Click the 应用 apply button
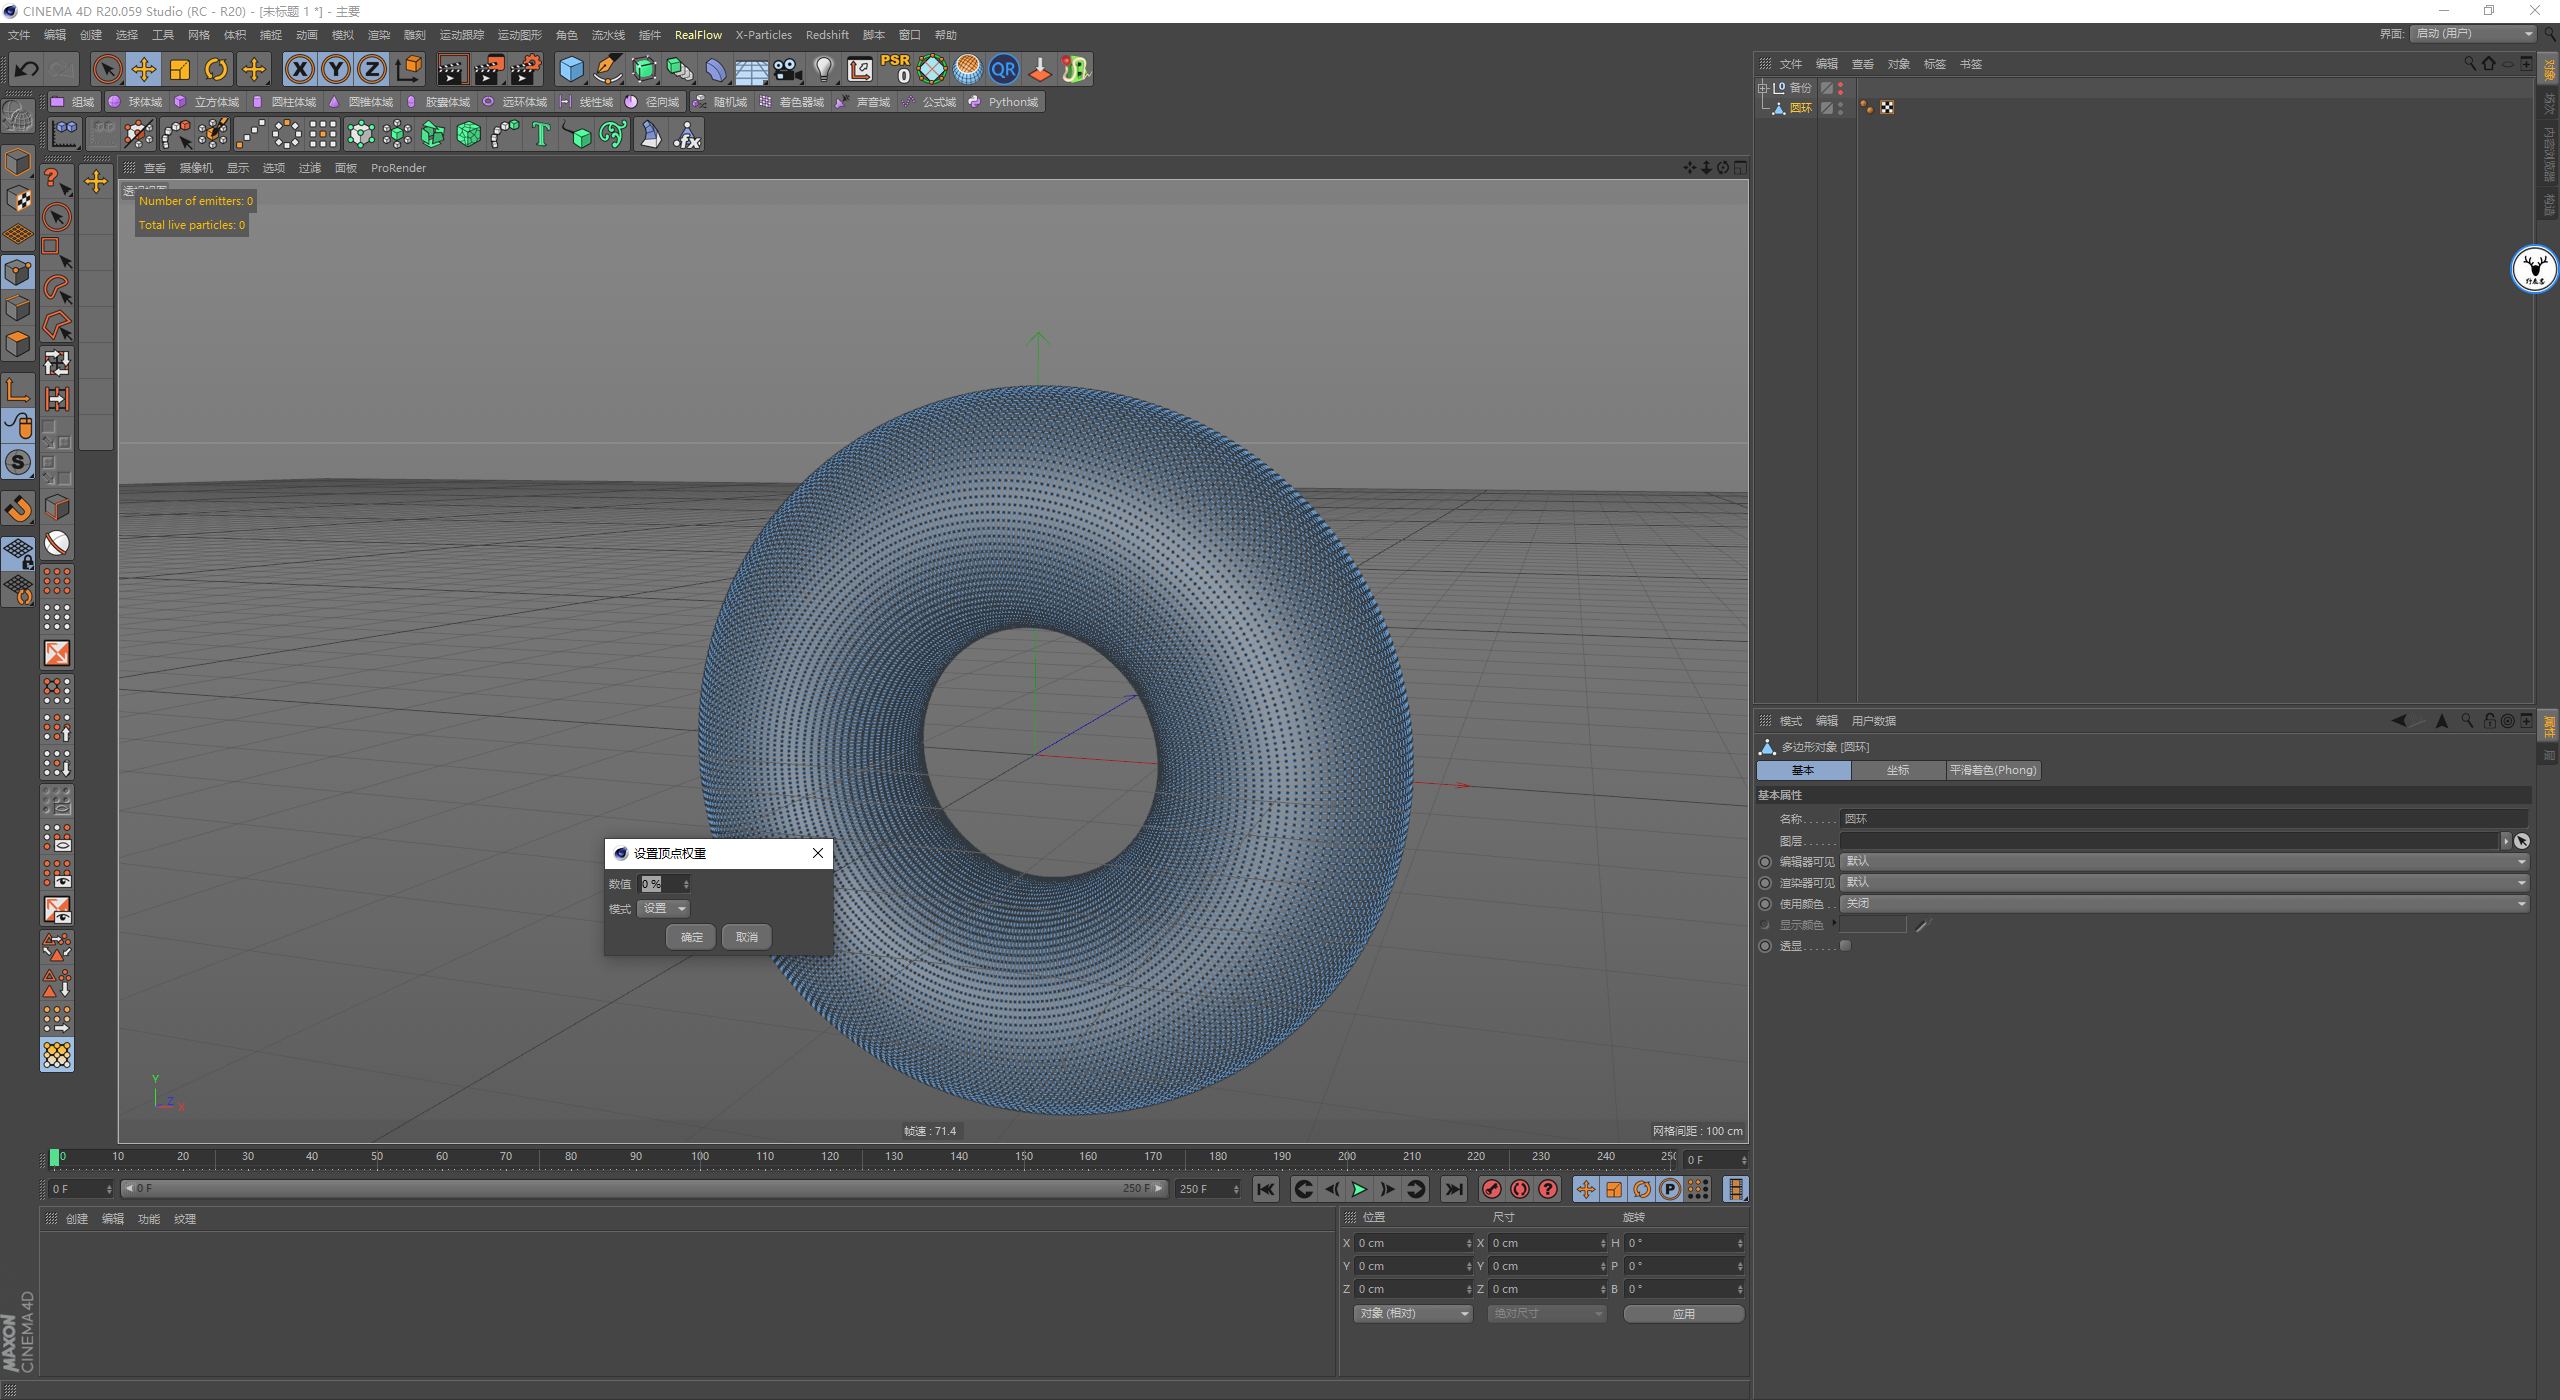The height and width of the screenshot is (1400, 2560). [x=1683, y=1314]
